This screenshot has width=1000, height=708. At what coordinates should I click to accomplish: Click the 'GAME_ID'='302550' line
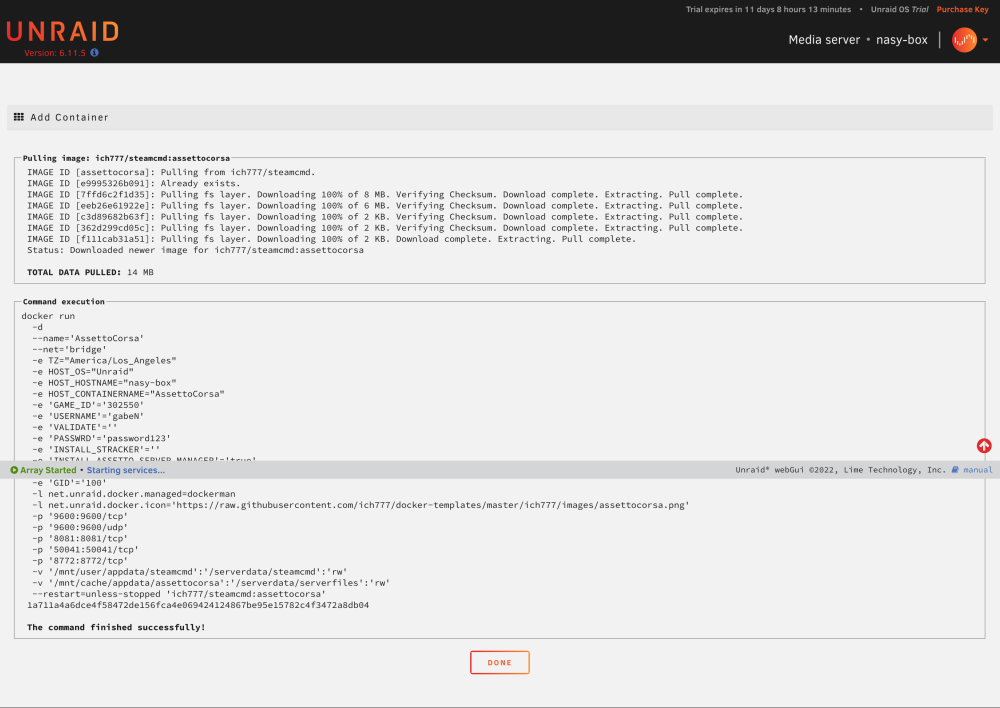tap(88, 406)
